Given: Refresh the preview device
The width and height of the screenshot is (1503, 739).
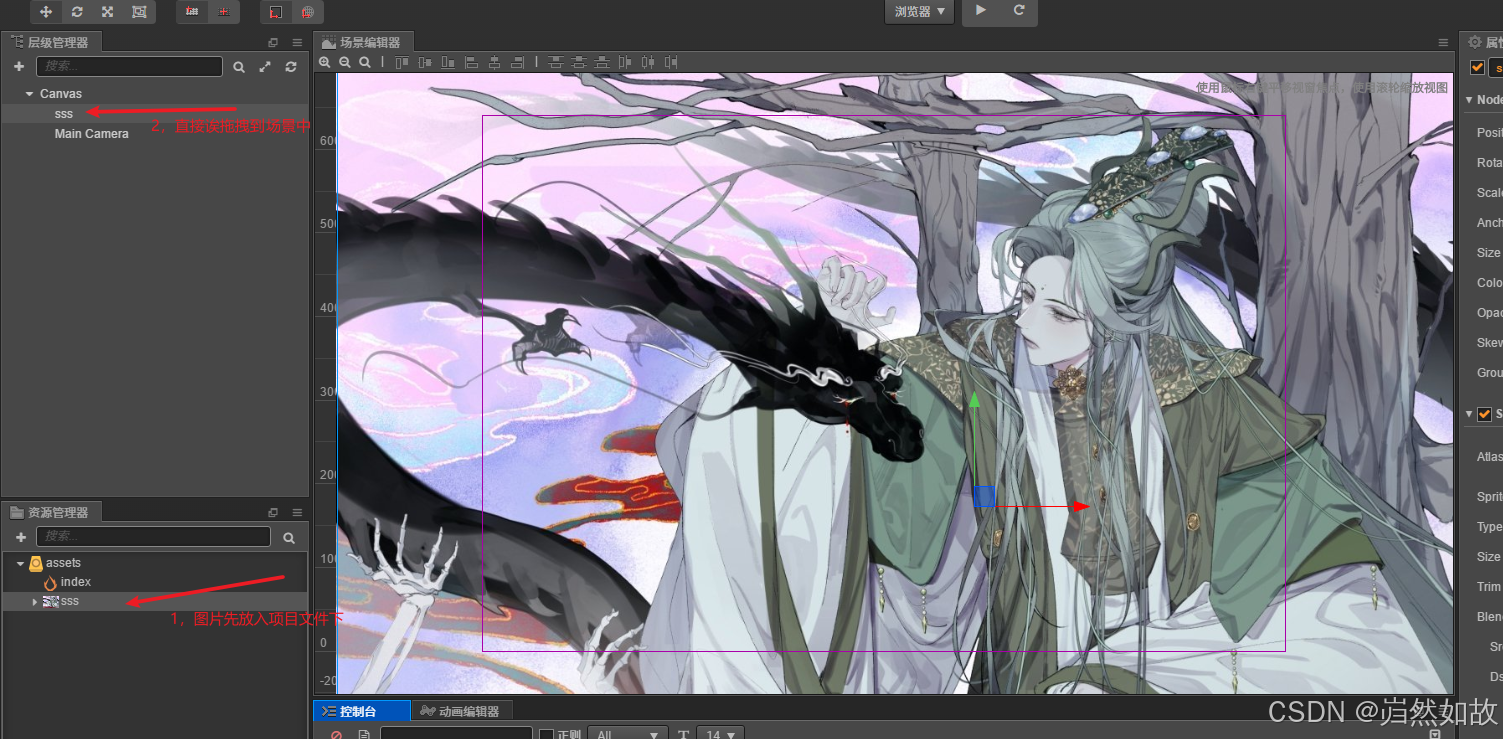Looking at the screenshot, I should click(1019, 11).
